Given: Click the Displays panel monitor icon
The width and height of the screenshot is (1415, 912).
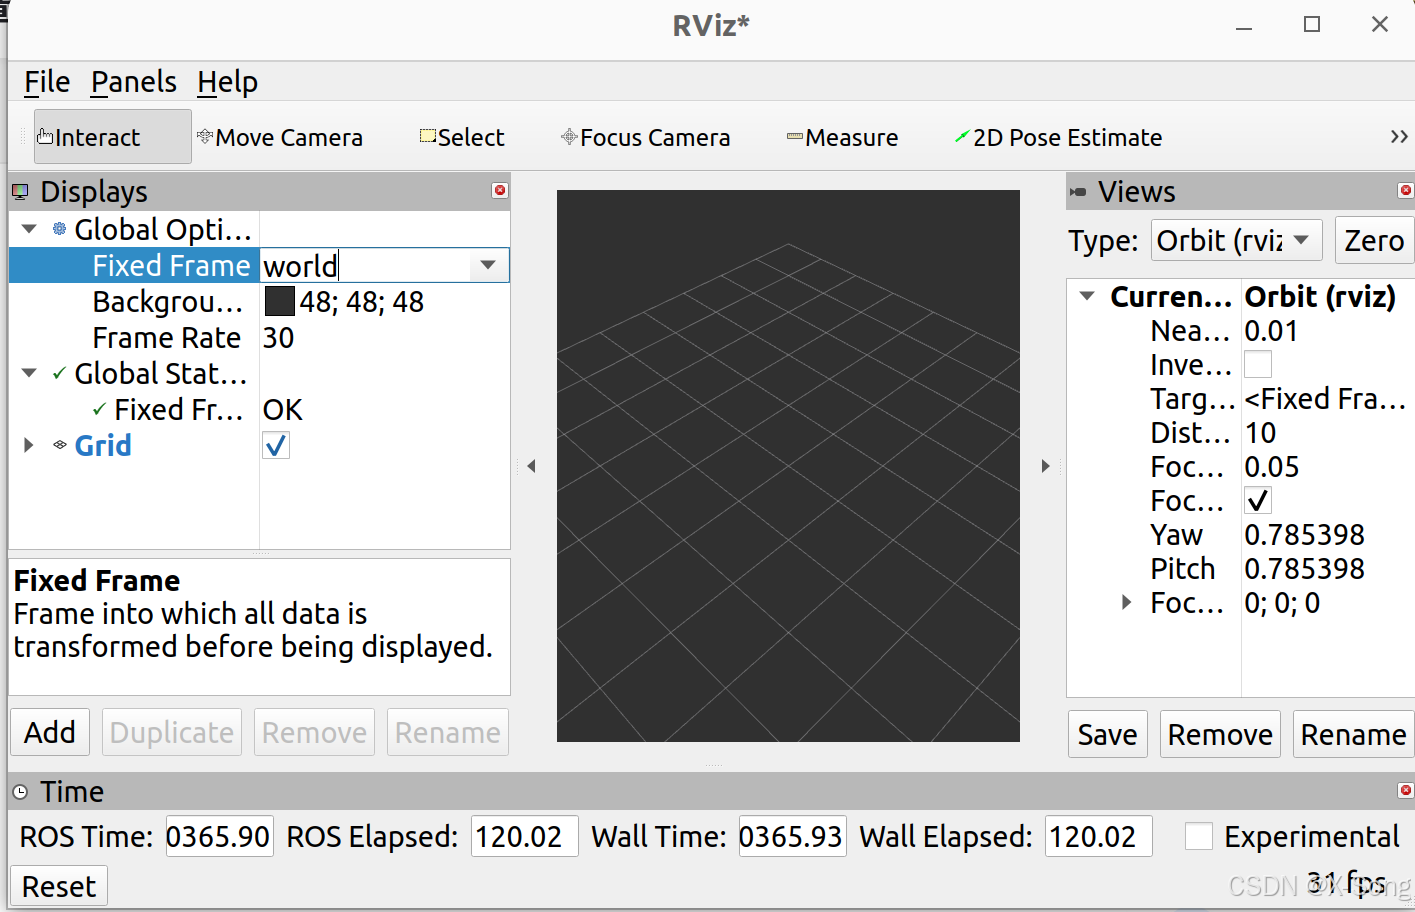Looking at the screenshot, I should point(20,191).
